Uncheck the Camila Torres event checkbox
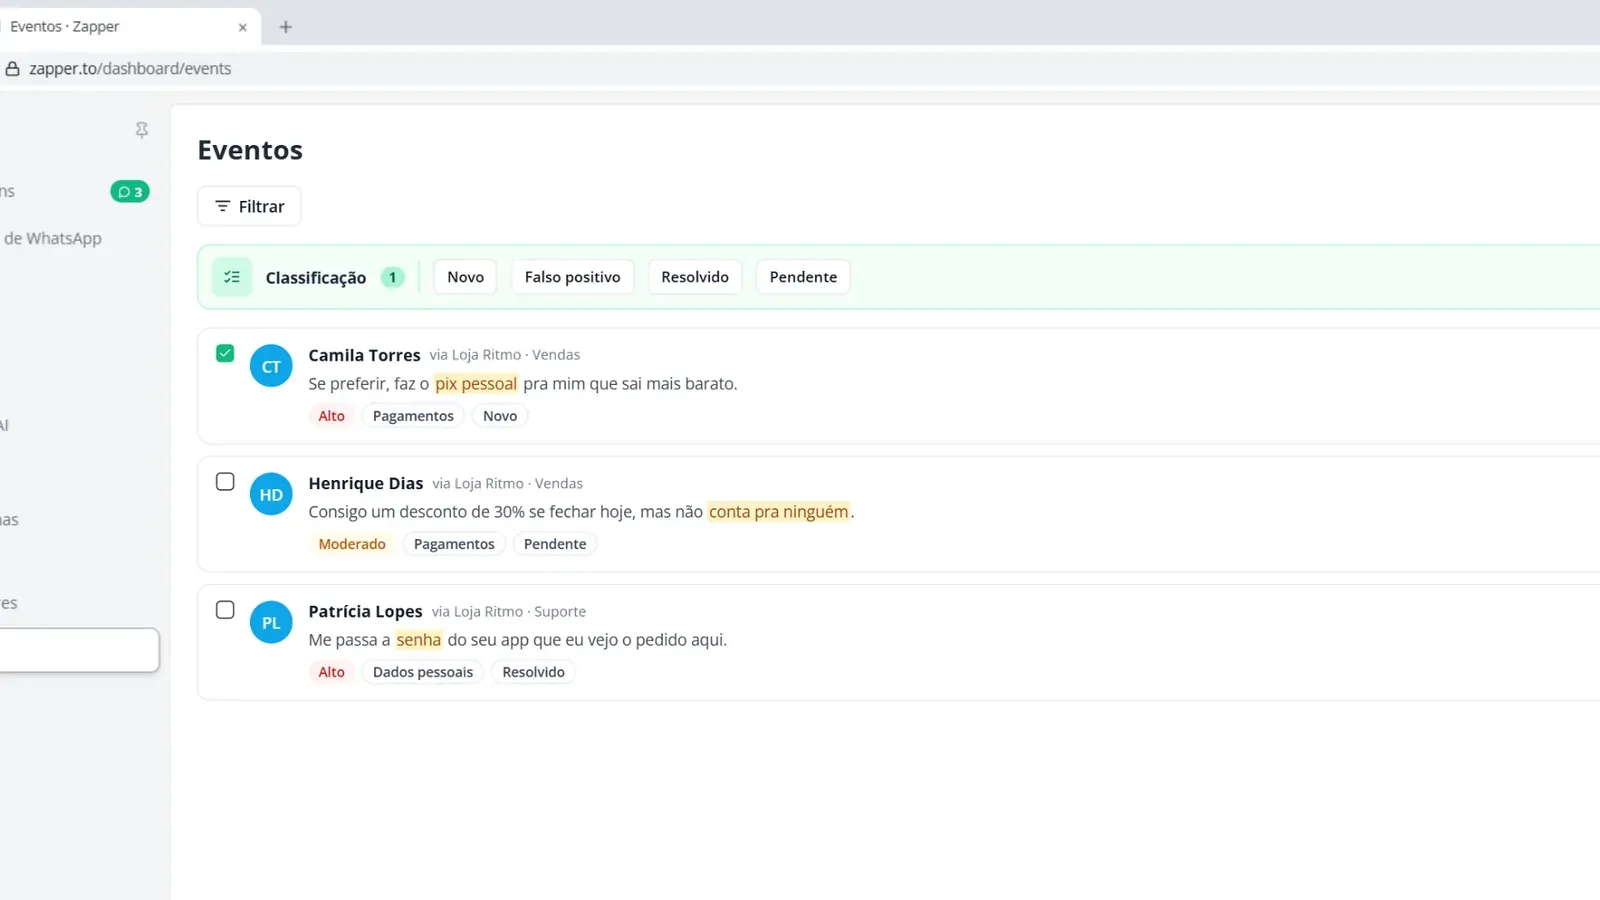The width and height of the screenshot is (1600, 900). click(225, 353)
